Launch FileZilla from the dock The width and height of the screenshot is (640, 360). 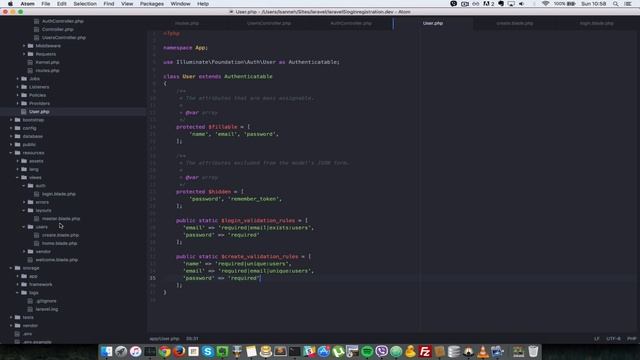(x=425, y=351)
